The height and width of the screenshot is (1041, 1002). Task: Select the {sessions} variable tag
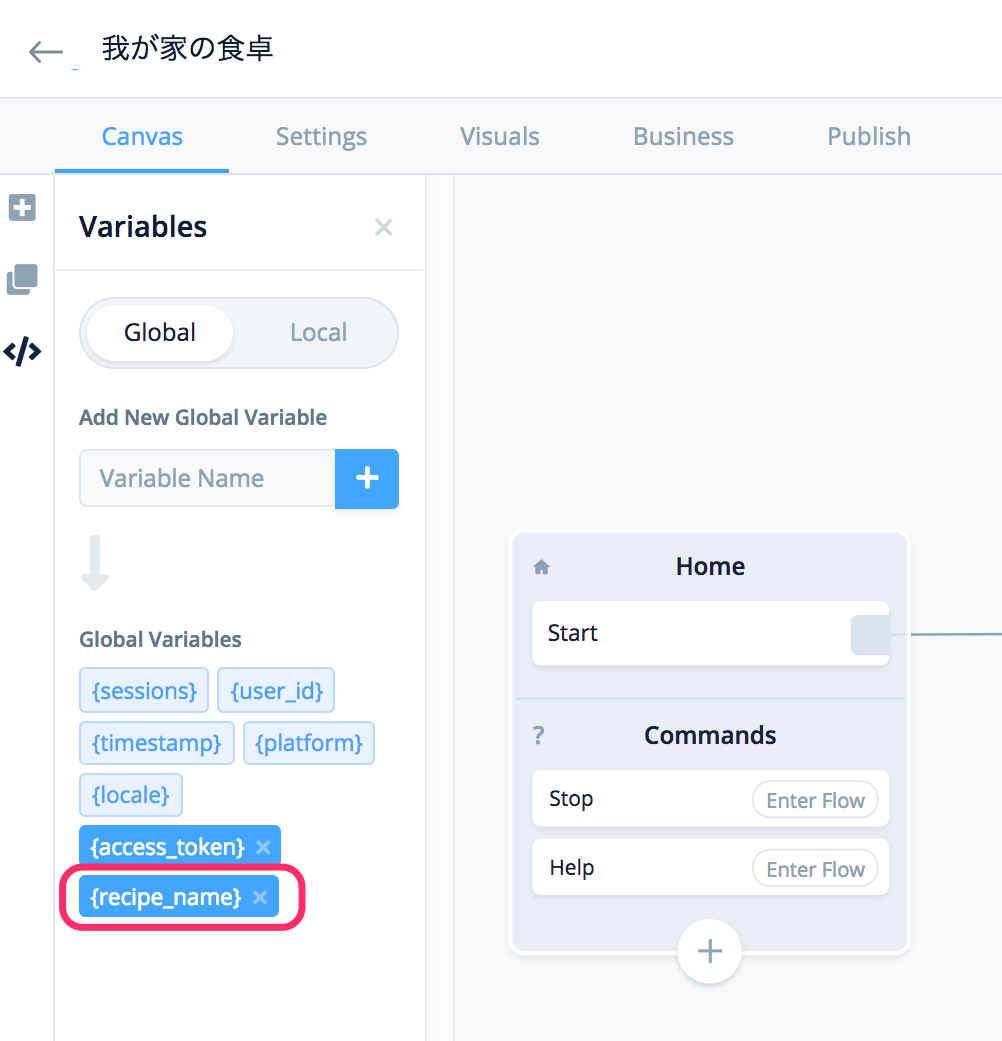(144, 691)
